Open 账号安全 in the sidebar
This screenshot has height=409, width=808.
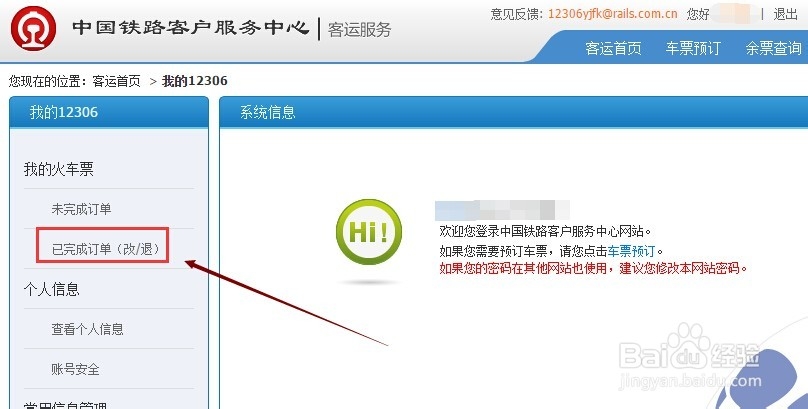pyautogui.click(x=75, y=369)
